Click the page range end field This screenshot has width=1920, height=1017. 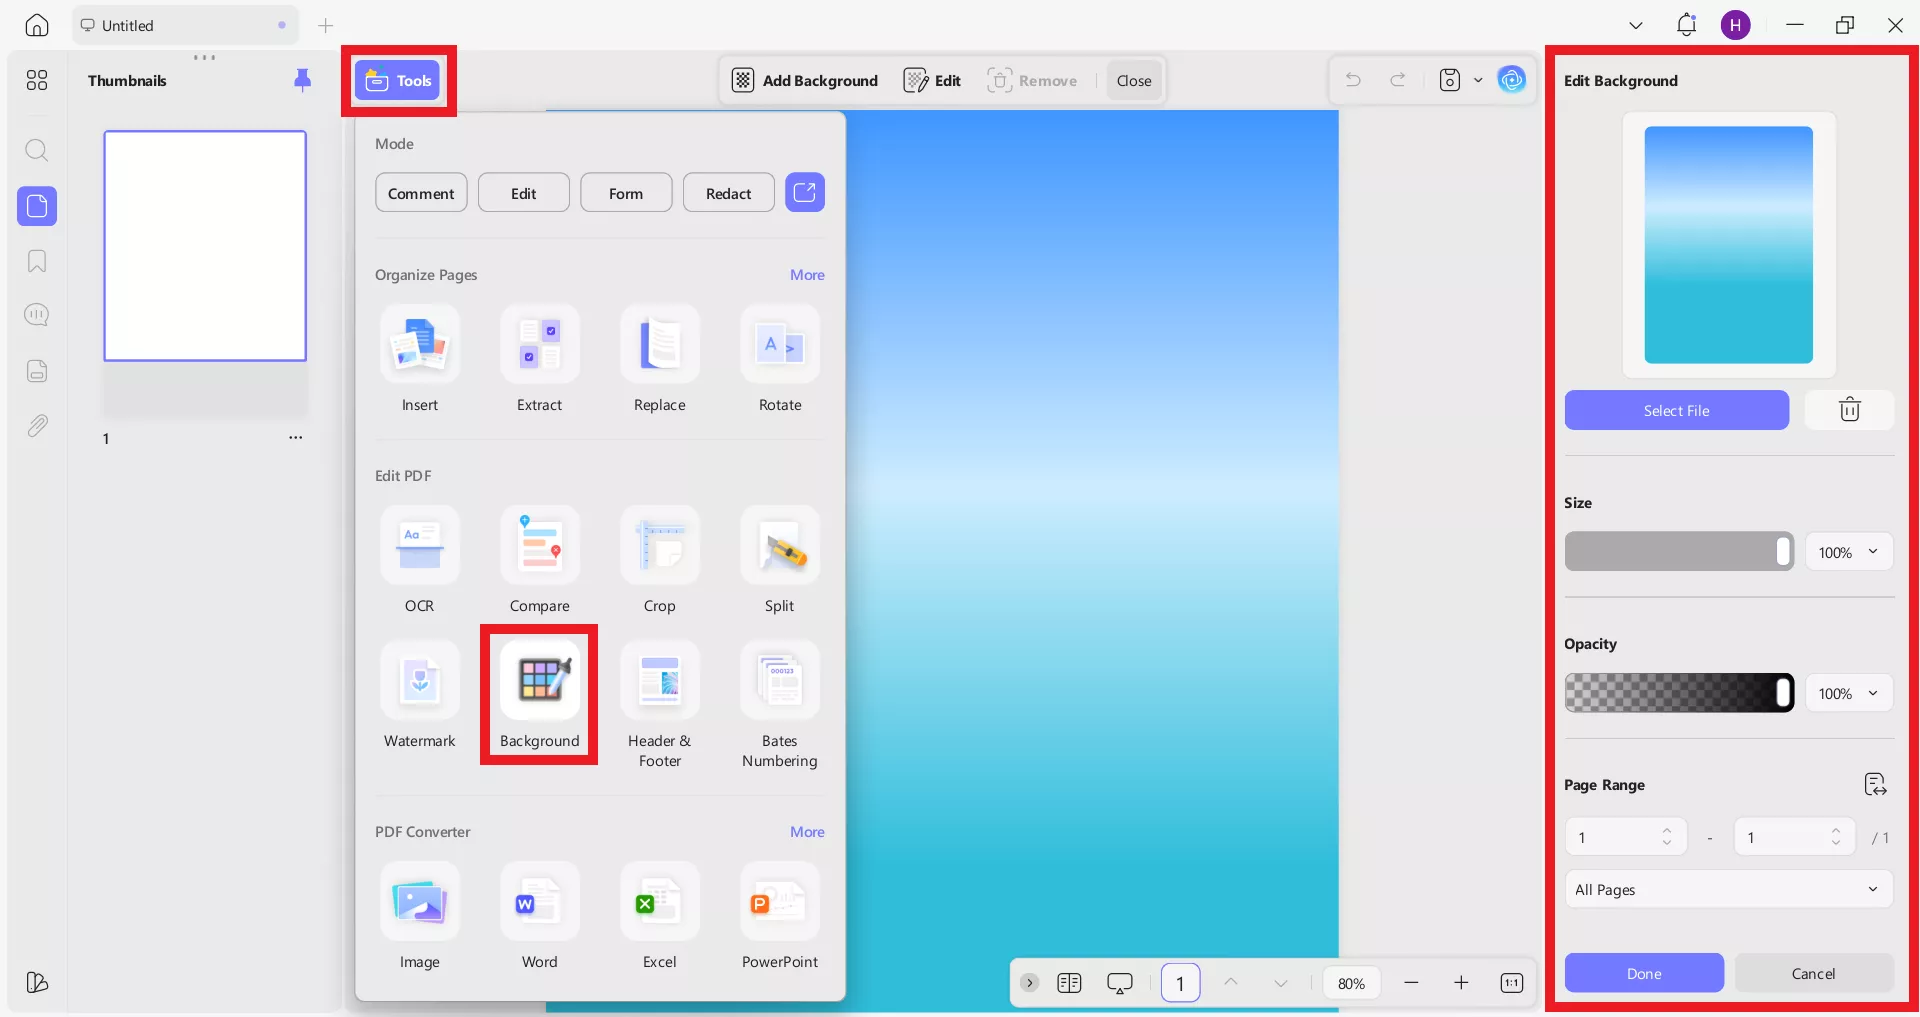pos(1795,837)
